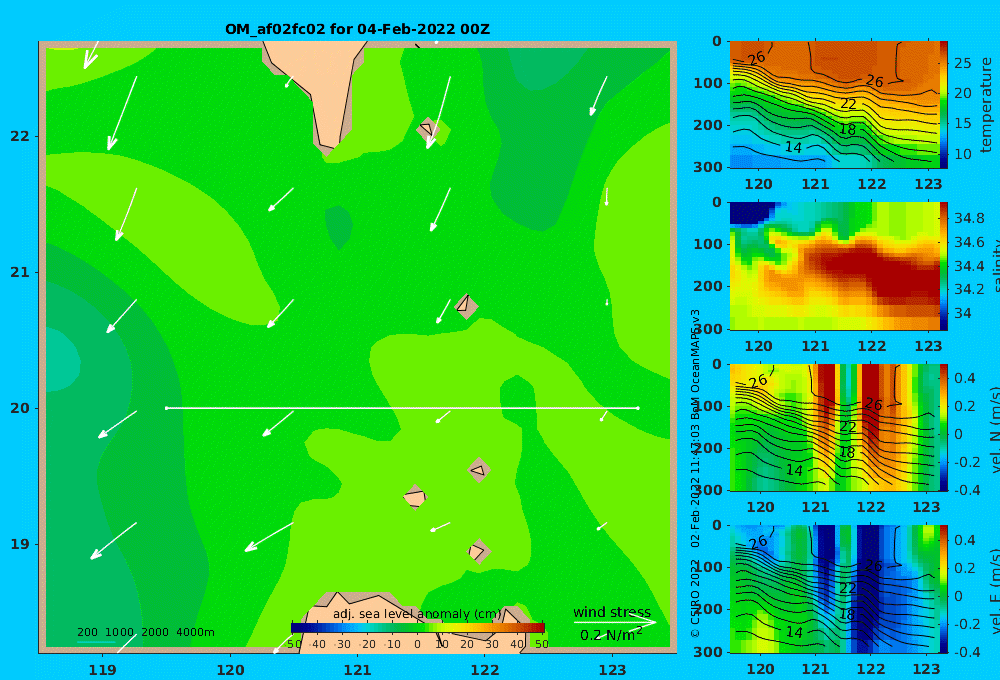Click the adj. sea level anomaly colorbar
The width and height of the screenshot is (1000, 680).
(x=418, y=628)
